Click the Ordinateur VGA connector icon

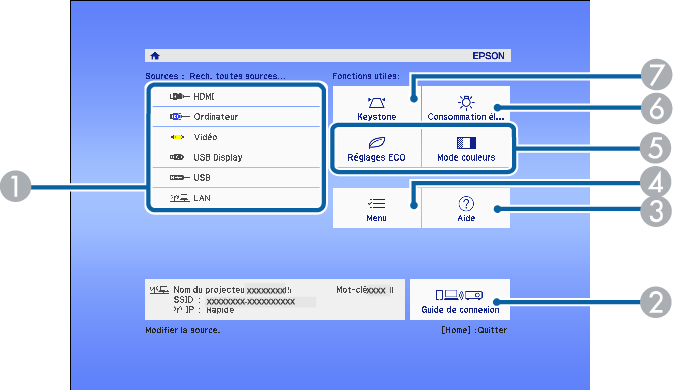[179, 116]
